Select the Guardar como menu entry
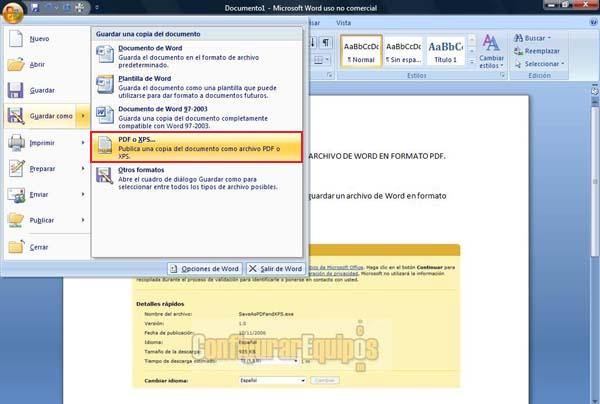600x404 pixels. click(41, 116)
